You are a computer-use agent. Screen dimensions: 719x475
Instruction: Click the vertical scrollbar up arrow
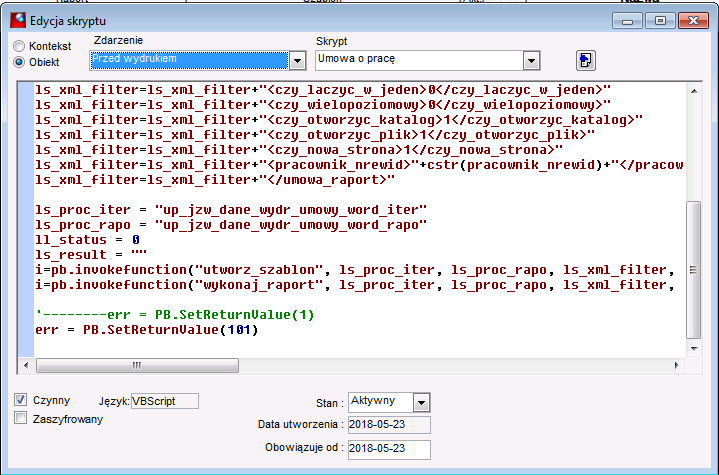point(694,91)
